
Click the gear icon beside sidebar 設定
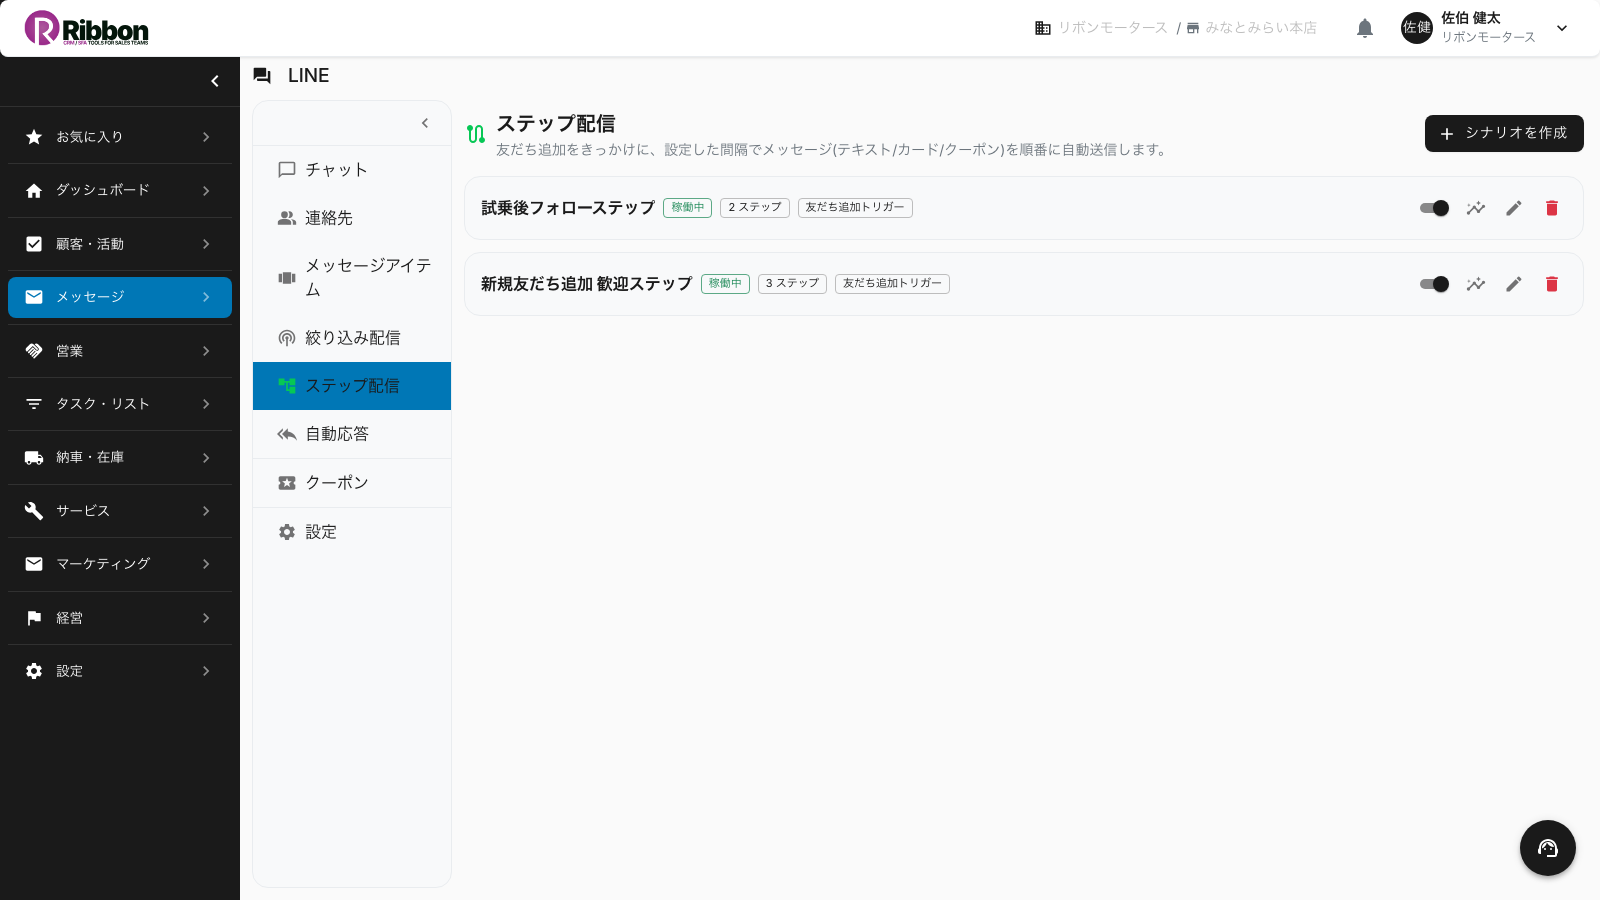pyautogui.click(x=34, y=671)
